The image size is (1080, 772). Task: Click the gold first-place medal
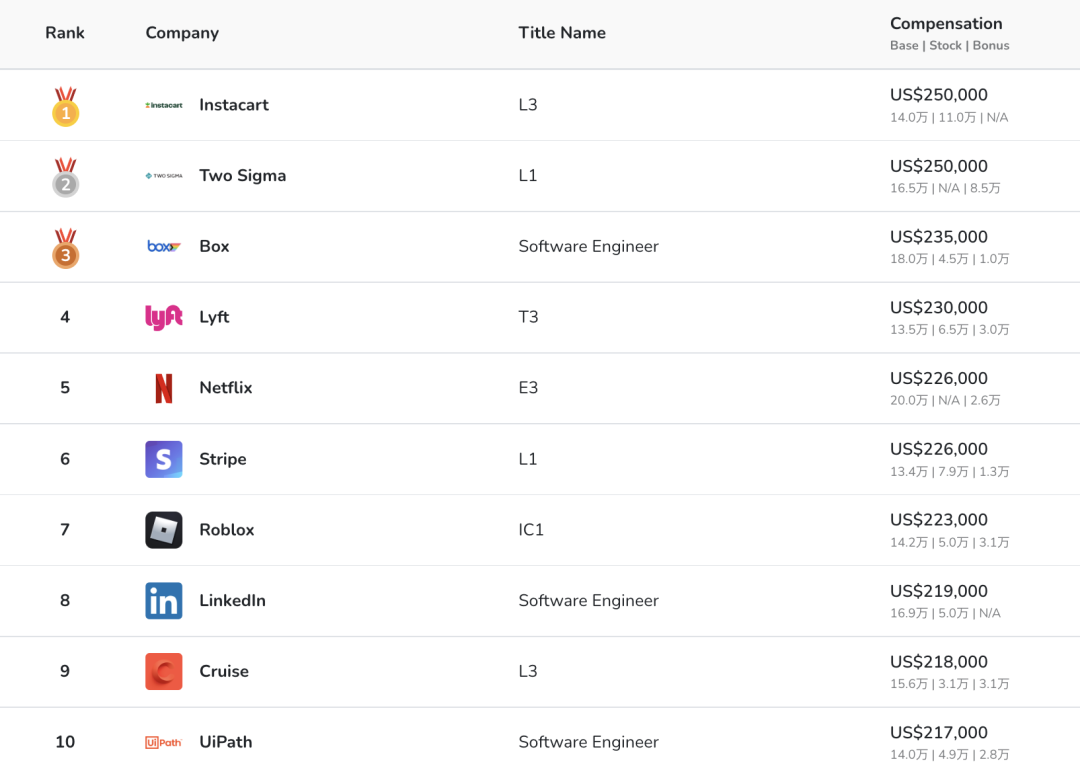coord(66,107)
